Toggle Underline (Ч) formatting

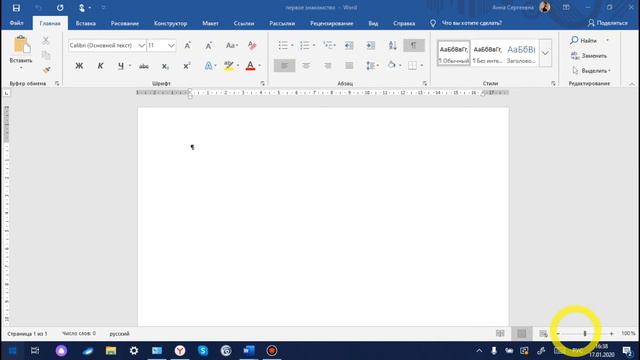[x=121, y=66]
